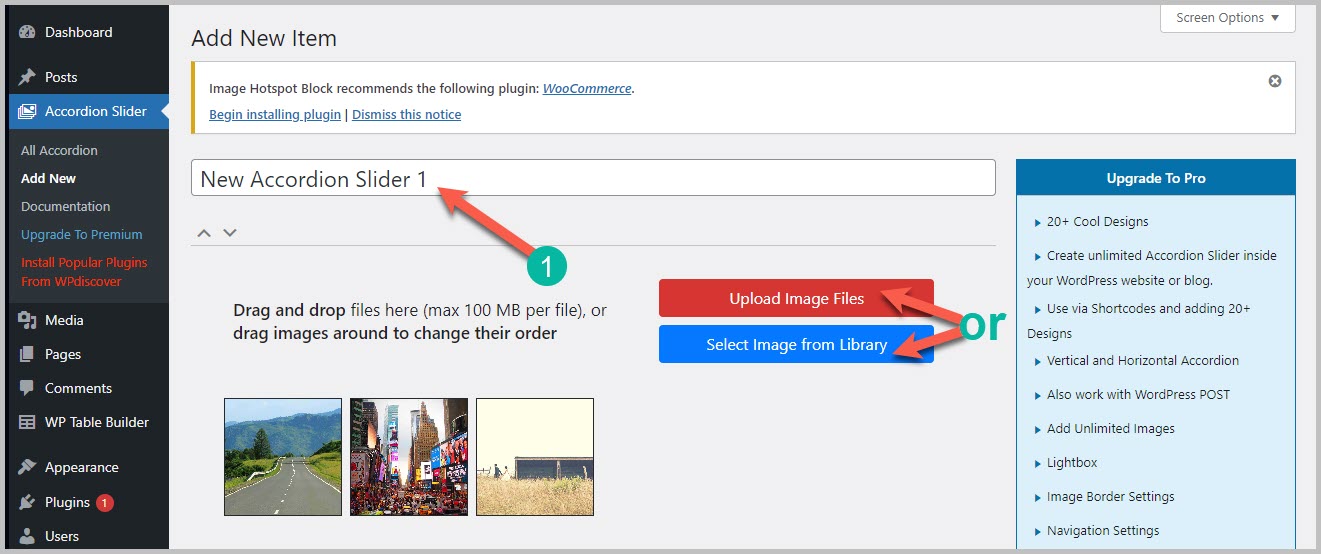Click 'Vertical and Horizontal Accordion' text
Viewport: 1321px width, 554px height.
(1143, 360)
